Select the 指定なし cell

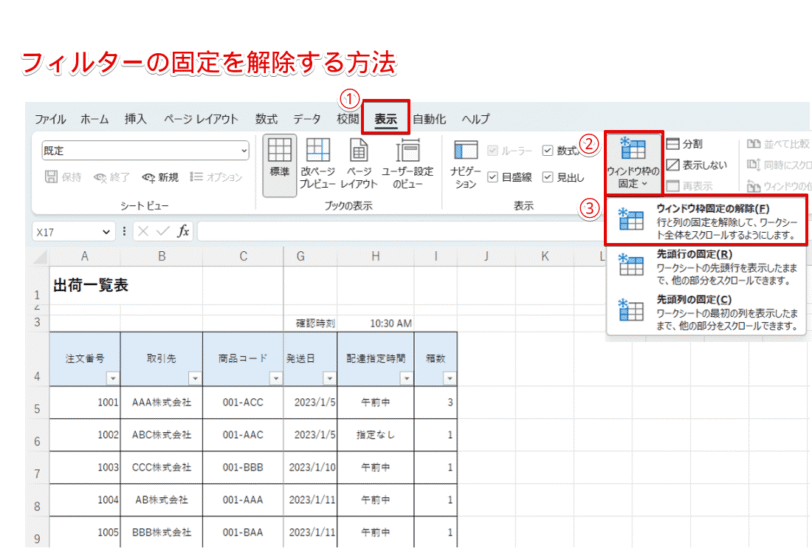point(375,435)
